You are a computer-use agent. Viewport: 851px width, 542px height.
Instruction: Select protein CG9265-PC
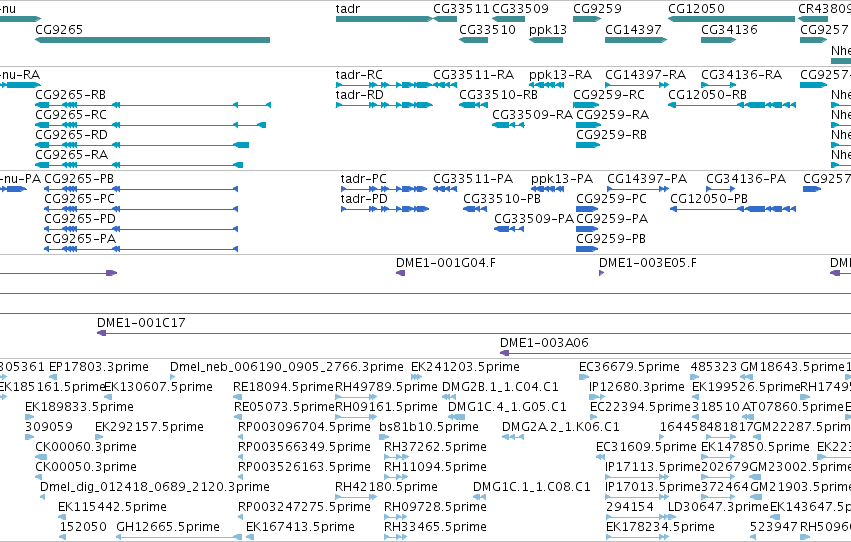[141, 209]
